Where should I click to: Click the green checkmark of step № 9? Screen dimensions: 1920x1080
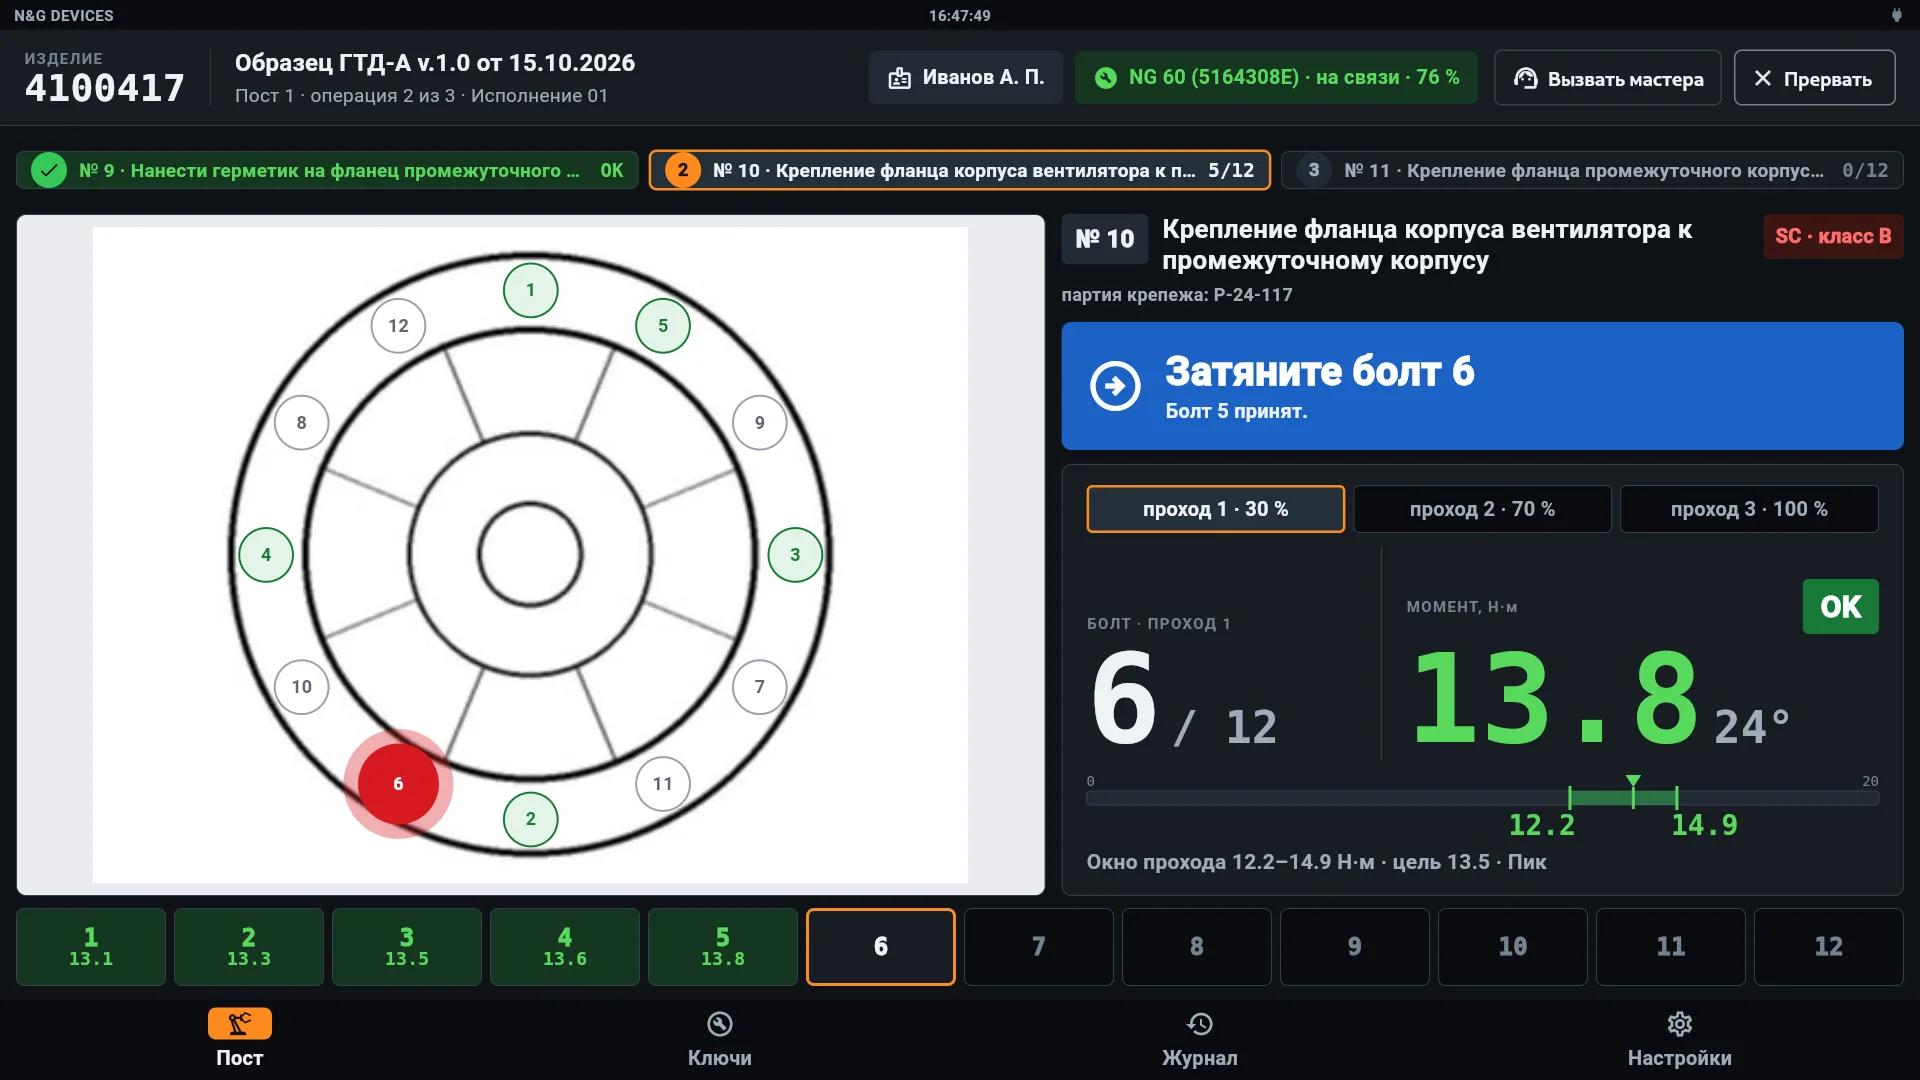(x=48, y=170)
